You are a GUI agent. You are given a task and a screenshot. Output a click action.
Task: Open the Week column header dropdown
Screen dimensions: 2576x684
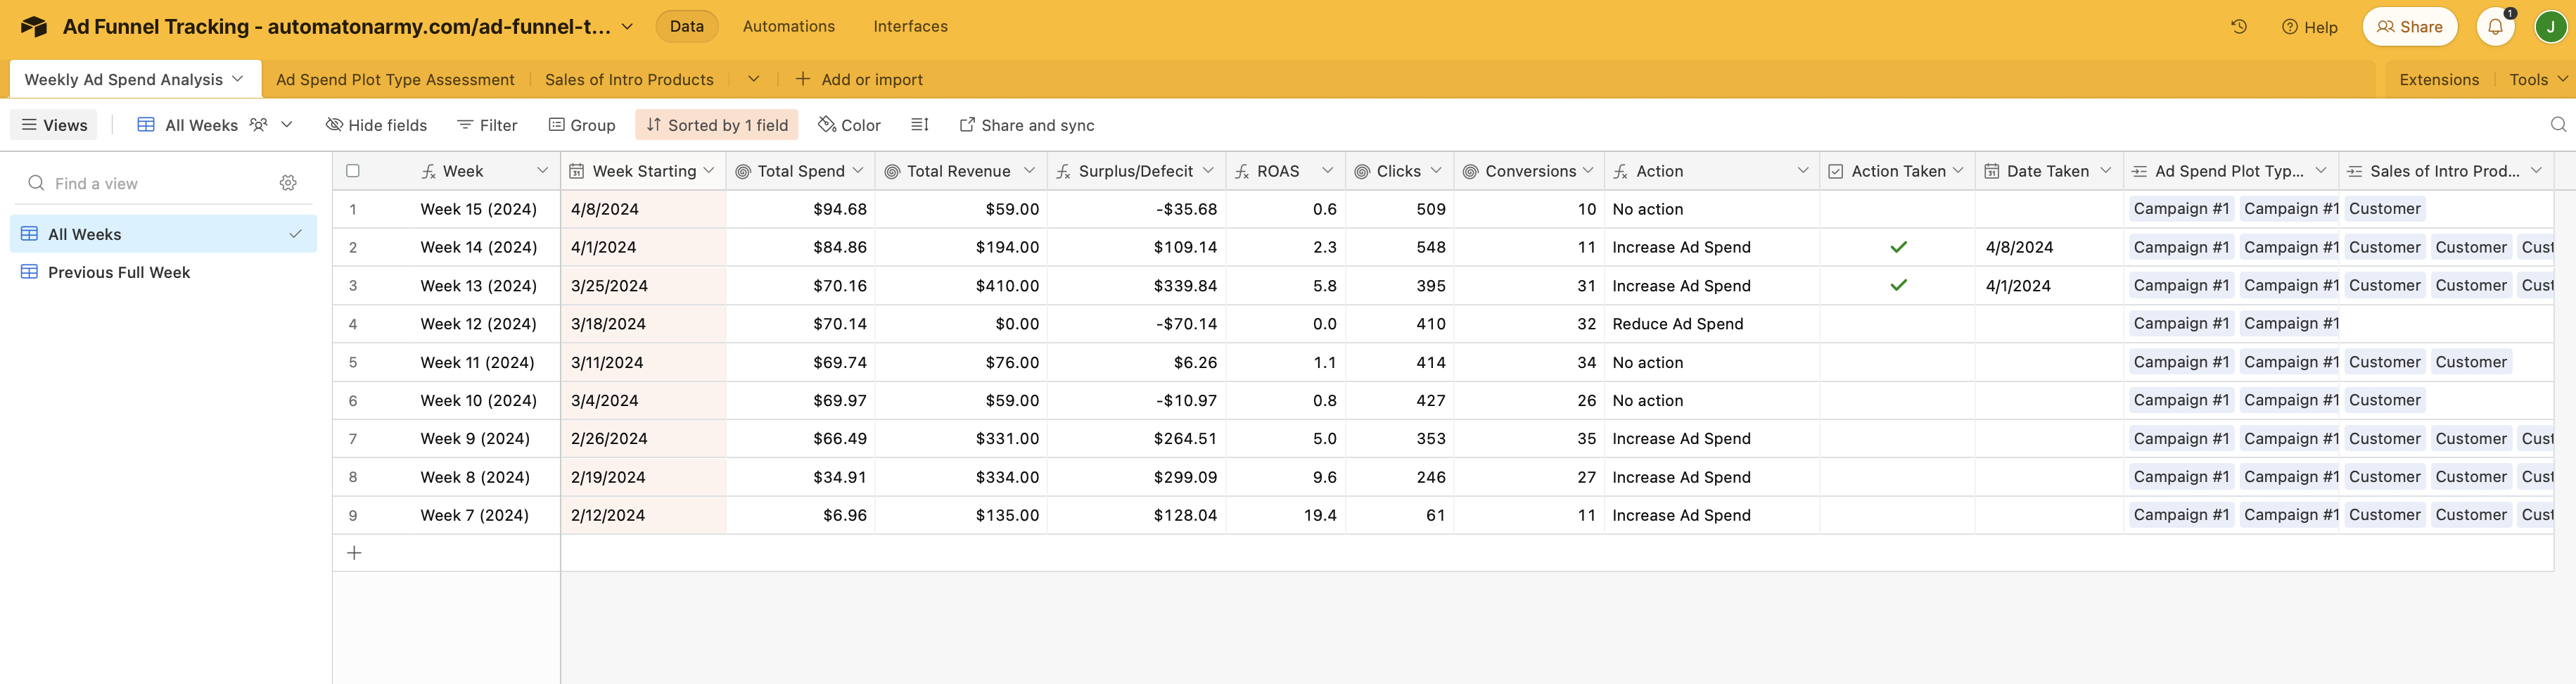543,170
